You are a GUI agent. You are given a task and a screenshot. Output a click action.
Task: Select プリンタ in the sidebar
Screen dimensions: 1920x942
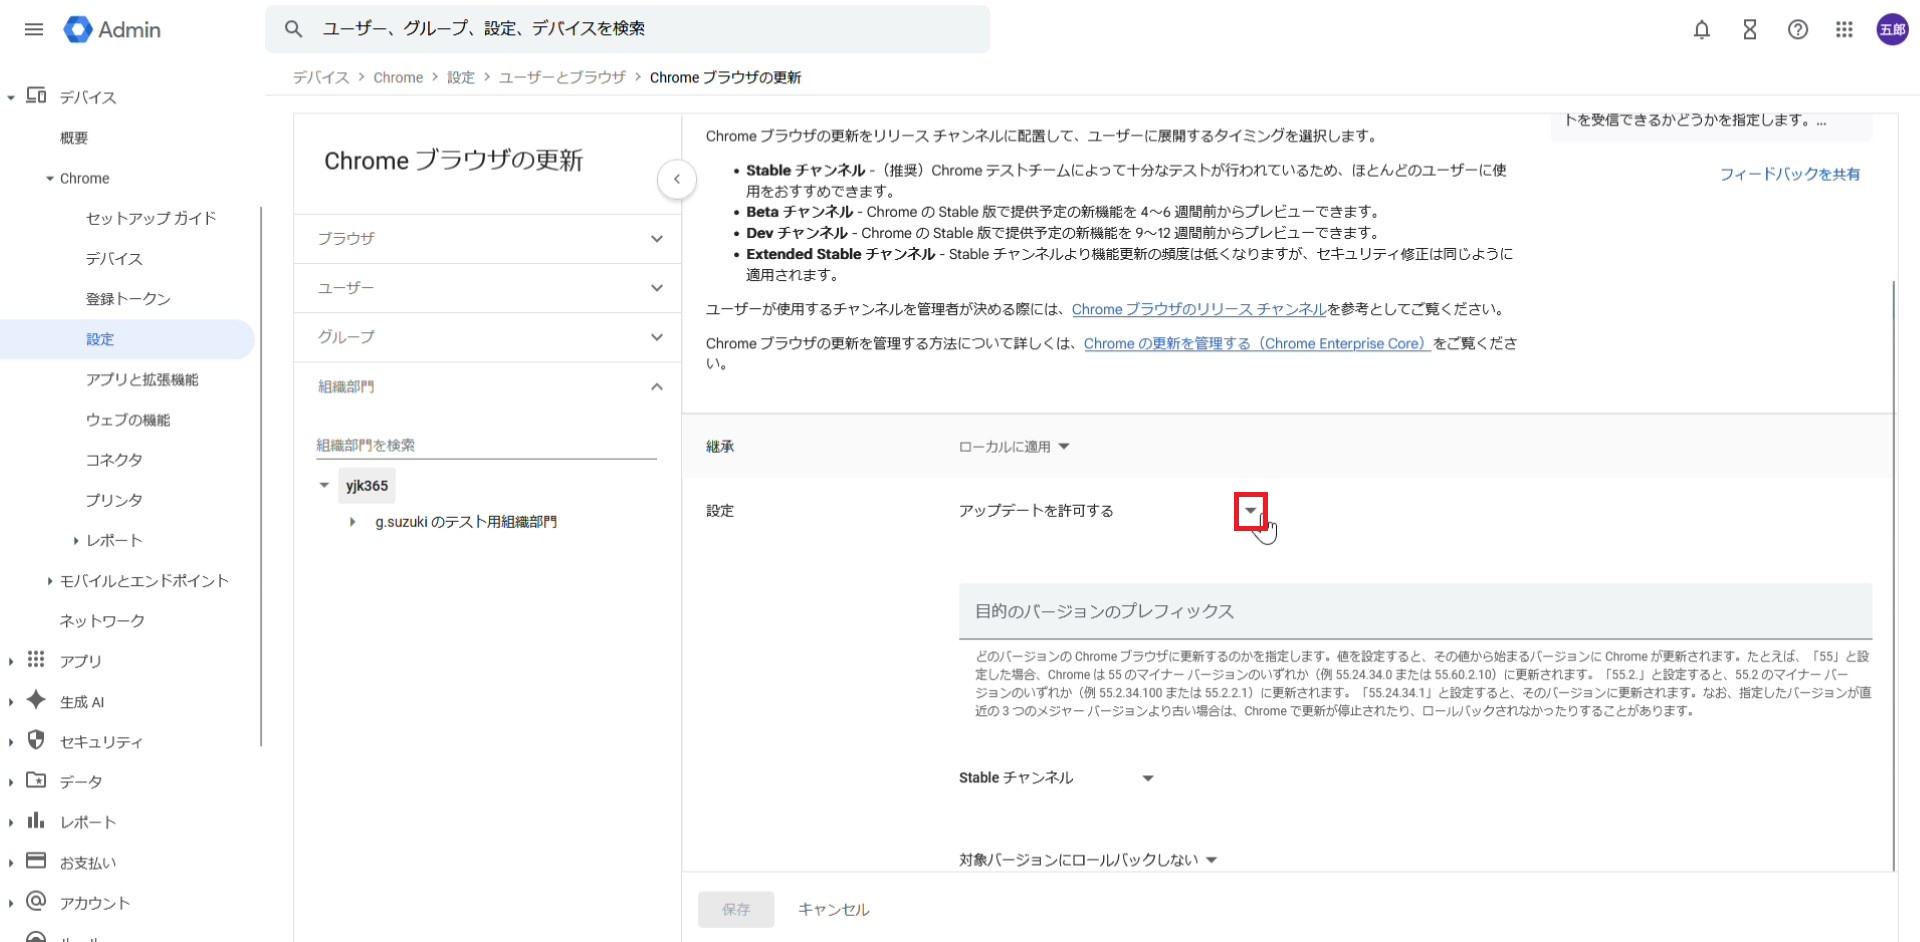114,500
